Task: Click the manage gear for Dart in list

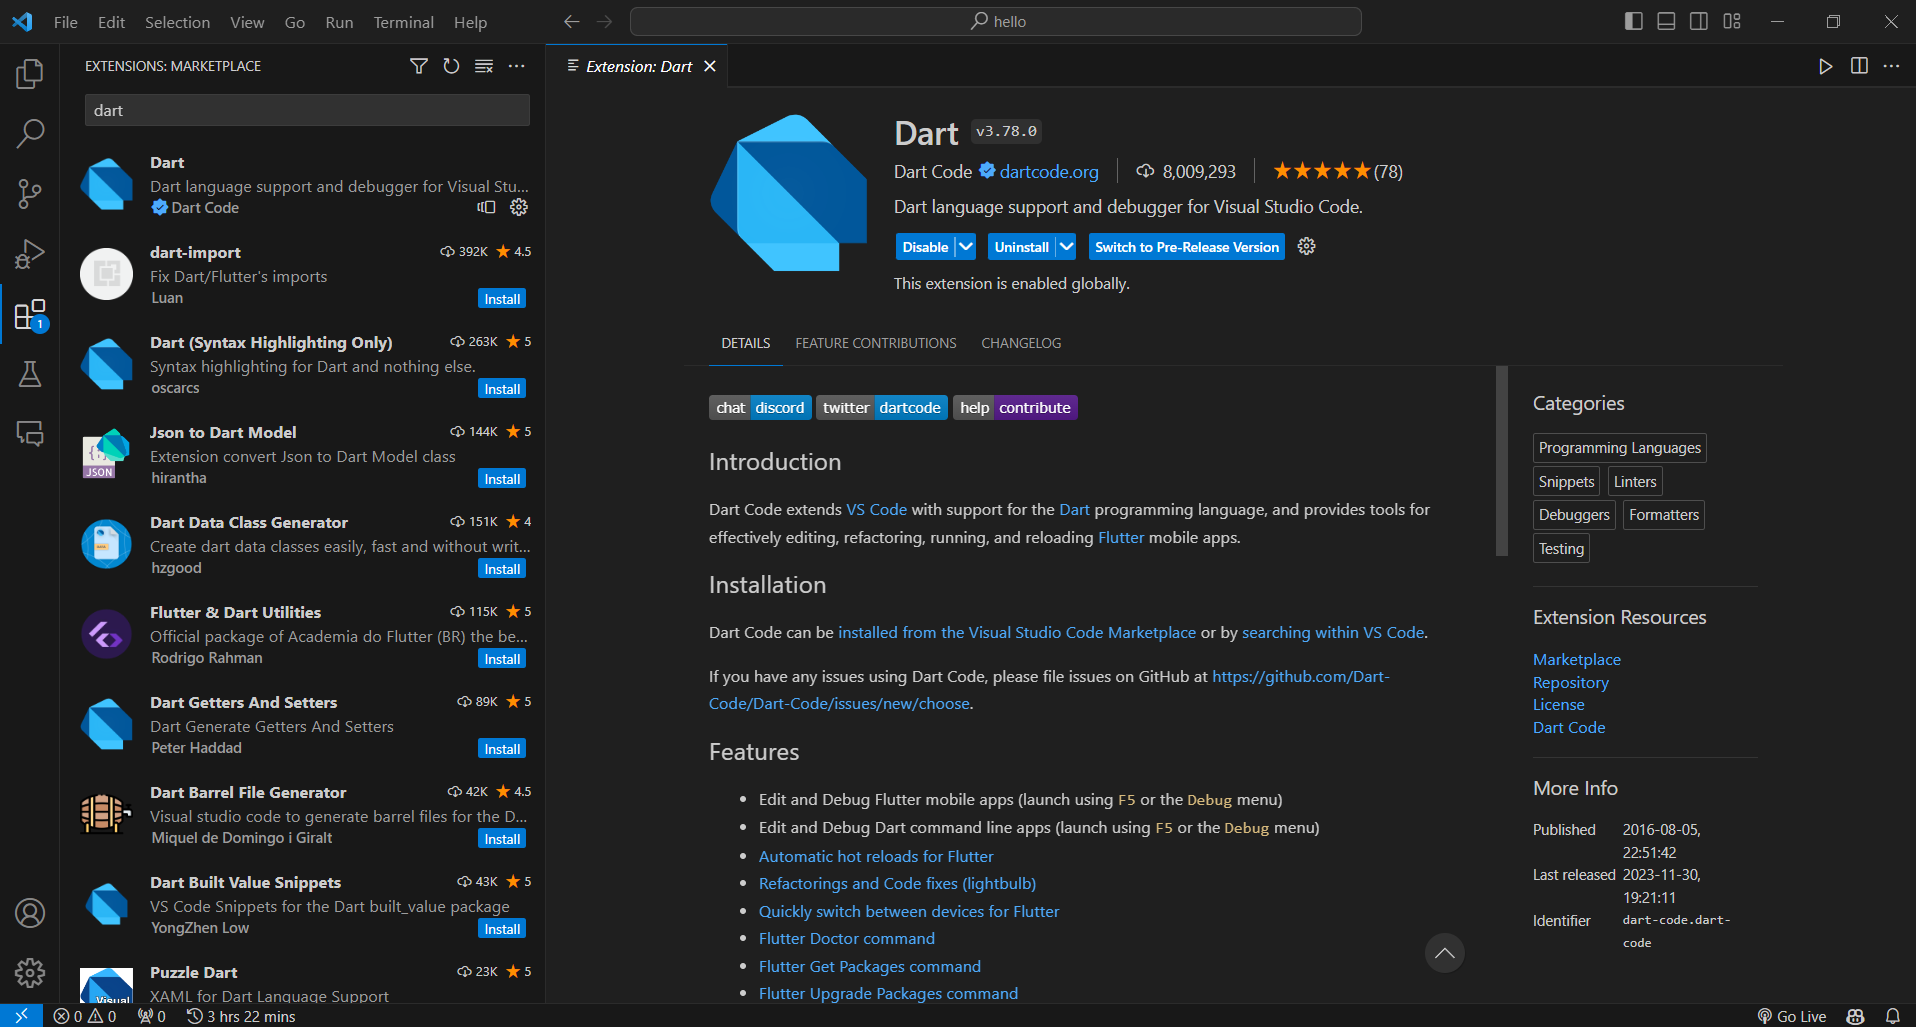Action: tap(519, 207)
